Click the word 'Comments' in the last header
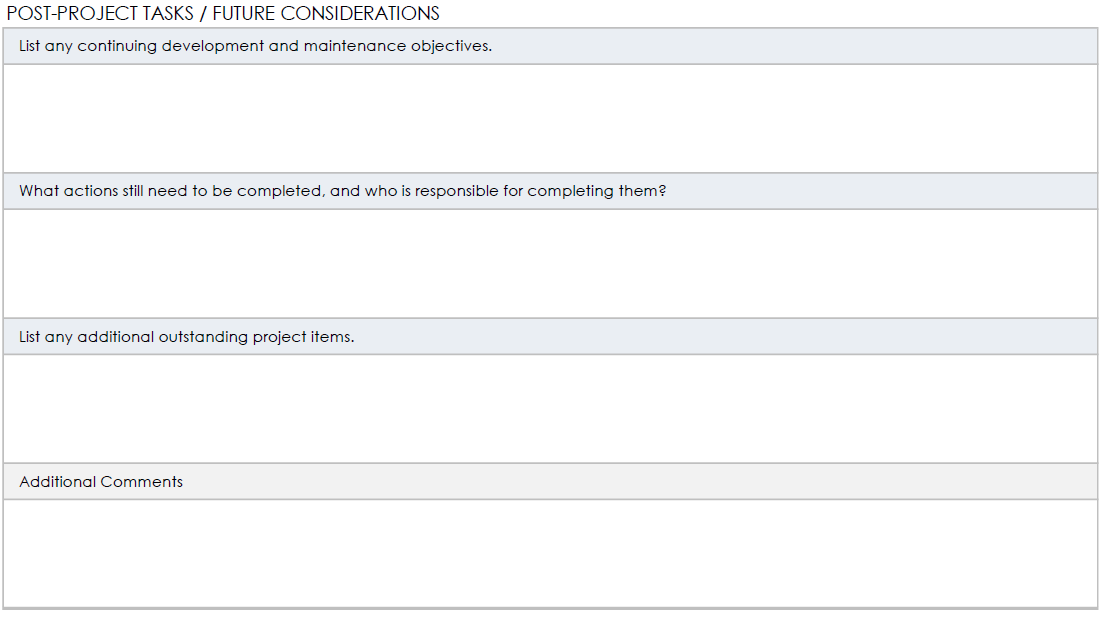 pyautogui.click(x=141, y=482)
